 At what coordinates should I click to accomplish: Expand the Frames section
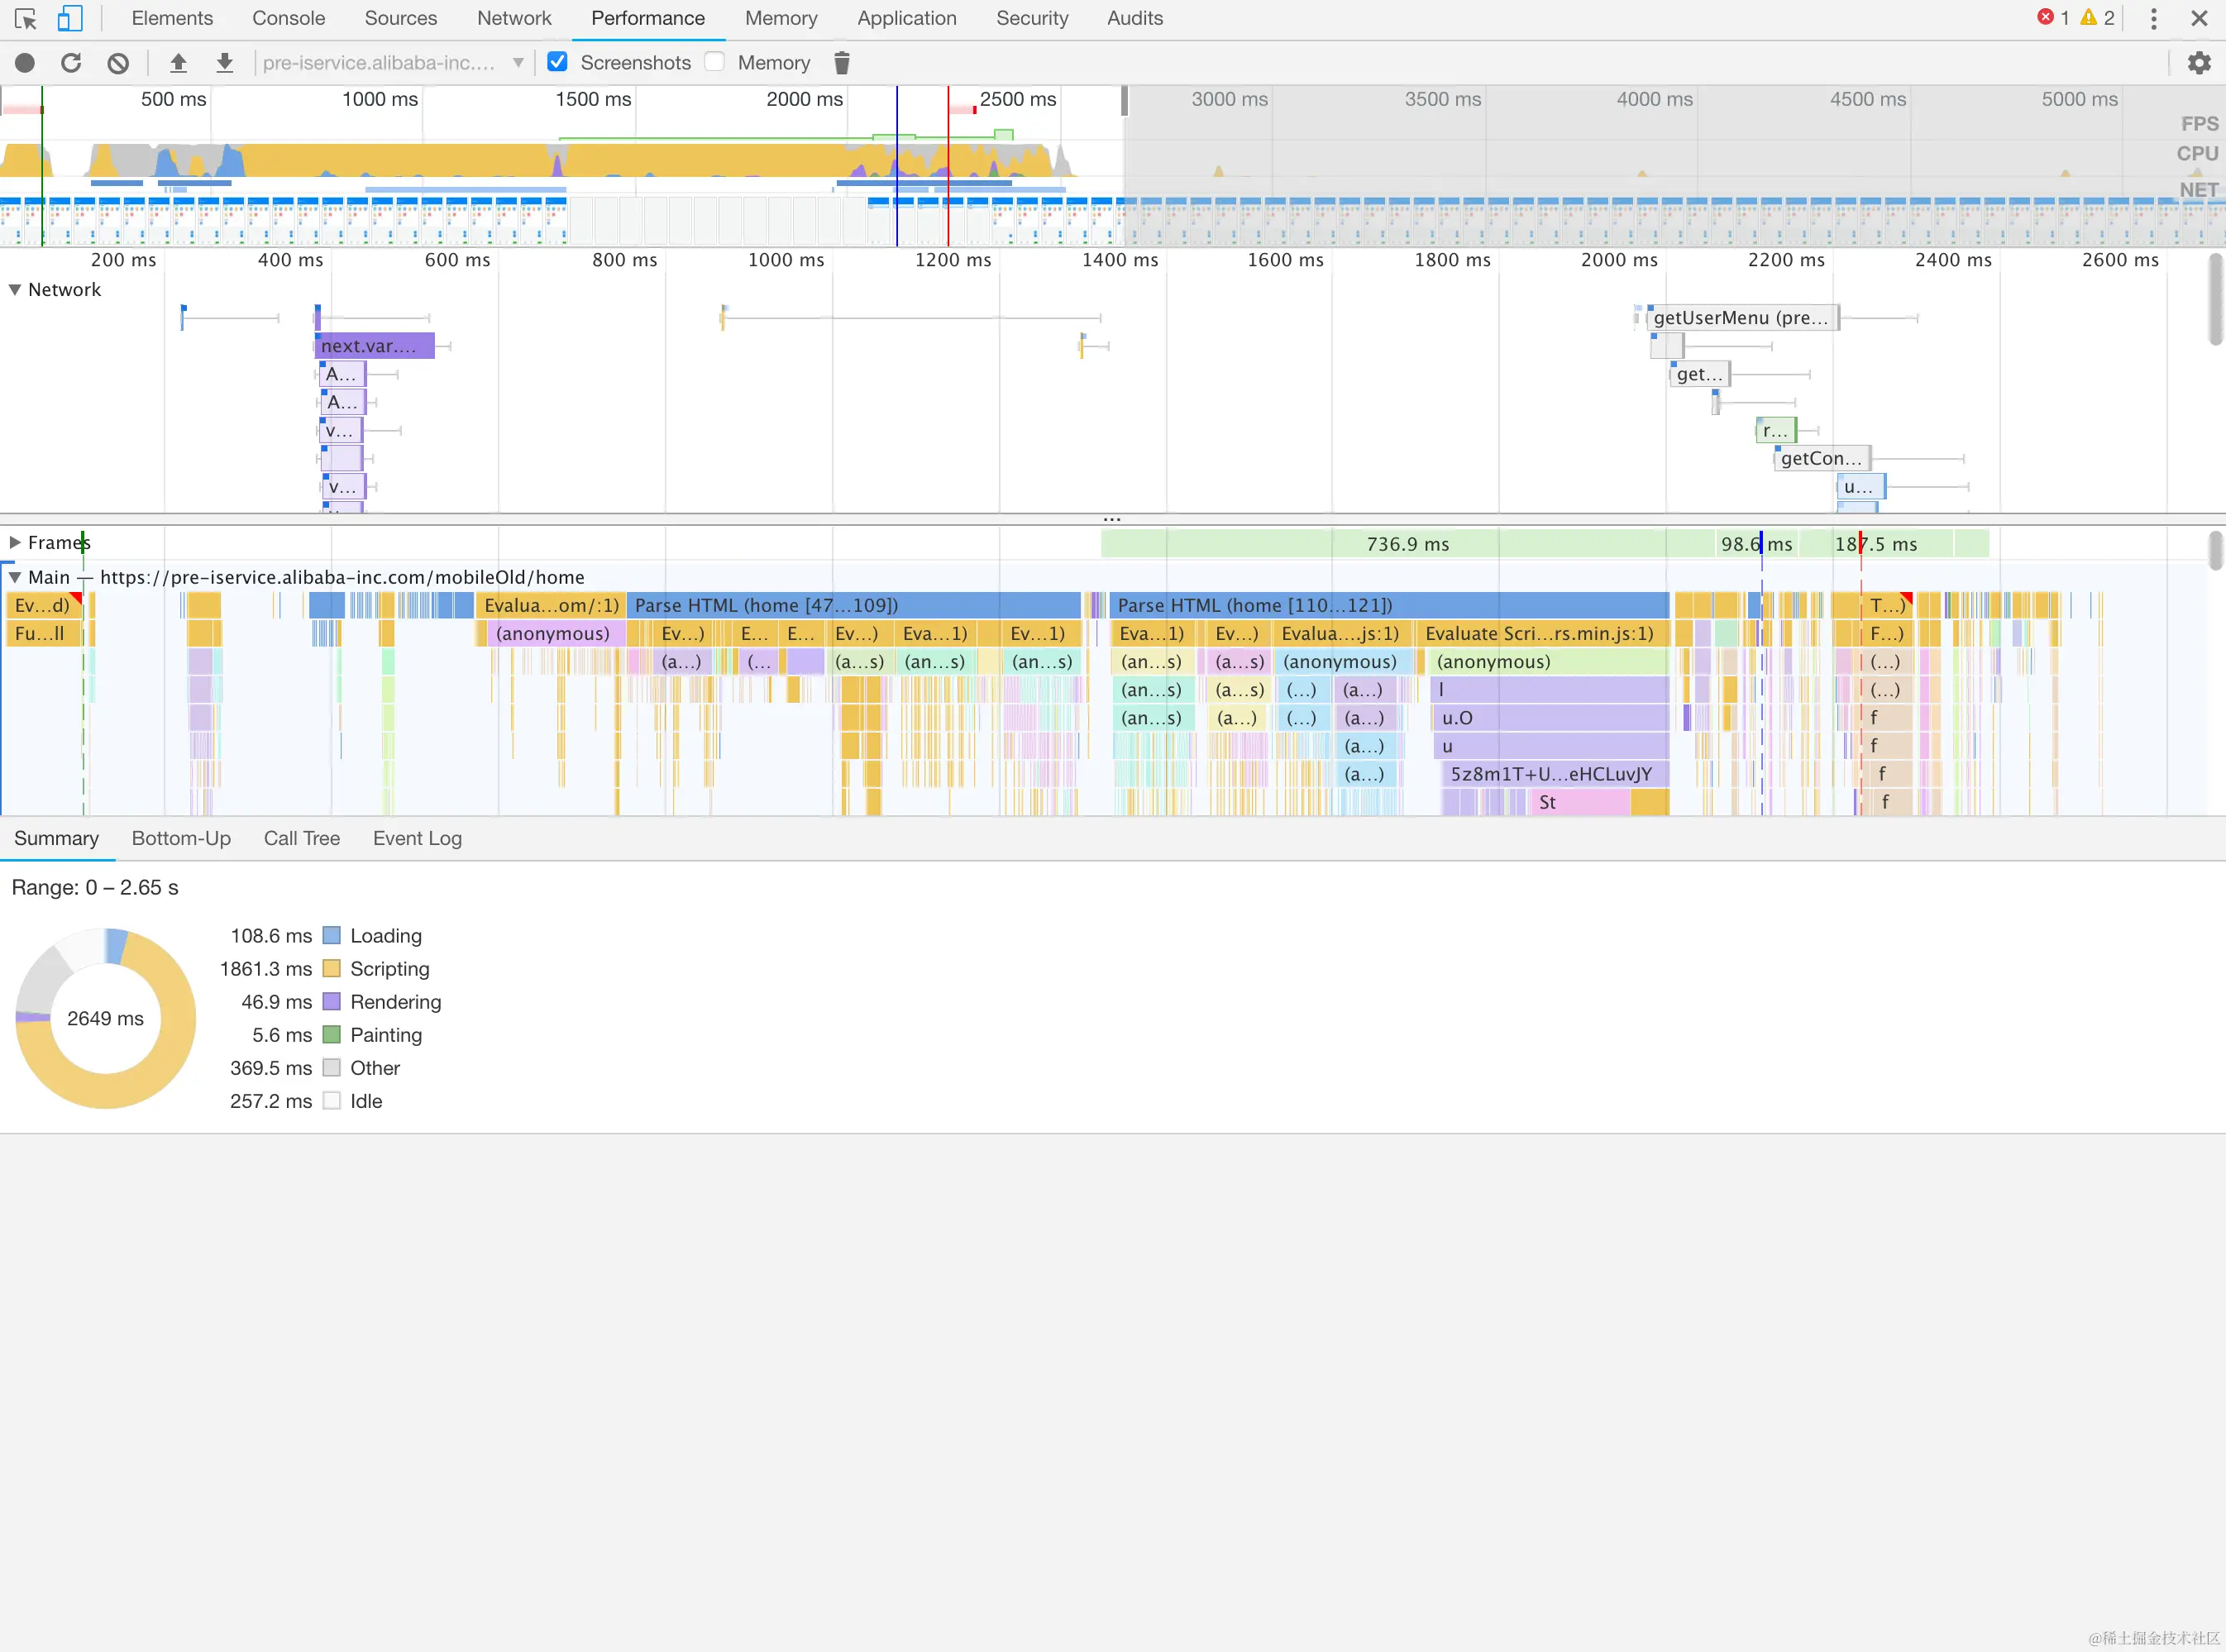15,543
